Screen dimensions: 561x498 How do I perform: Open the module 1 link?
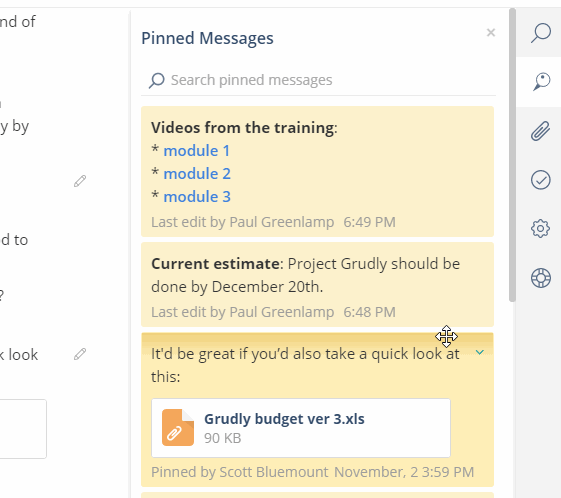coord(196,151)
